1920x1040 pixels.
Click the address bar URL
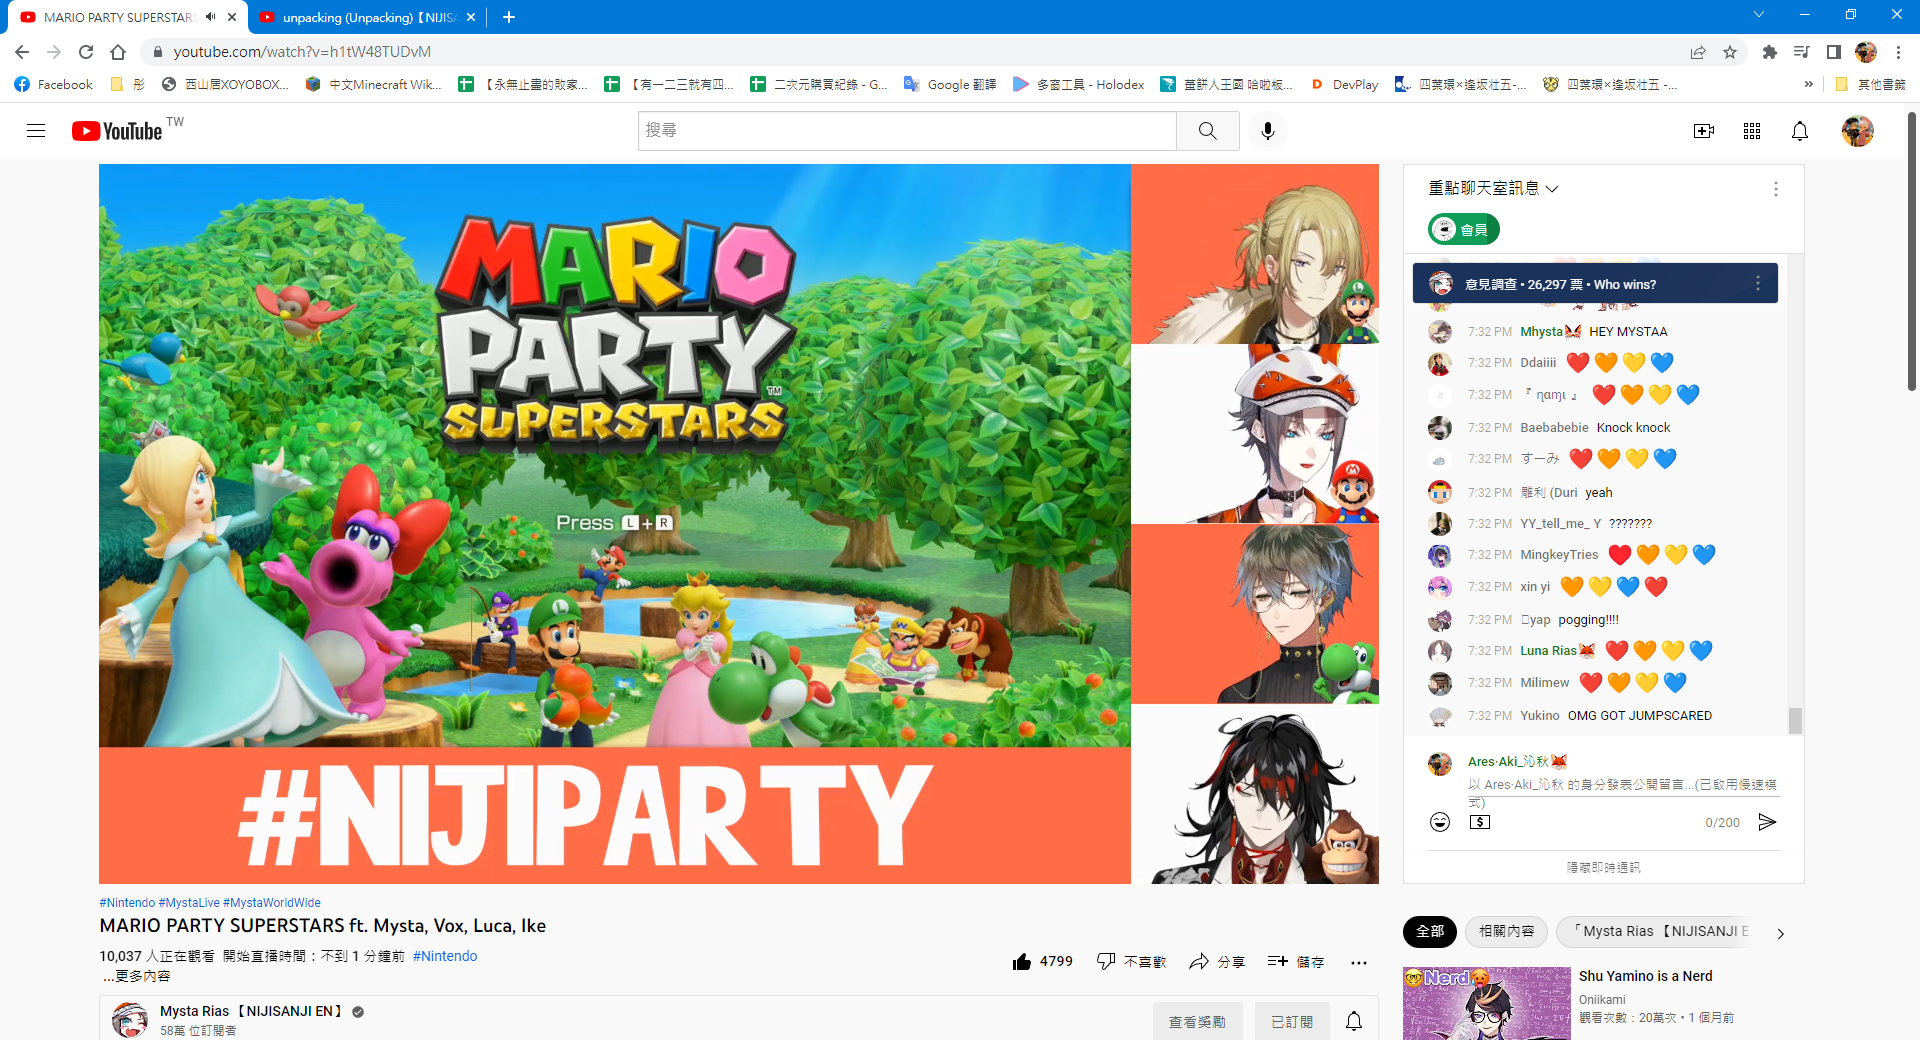pos(302,52)
